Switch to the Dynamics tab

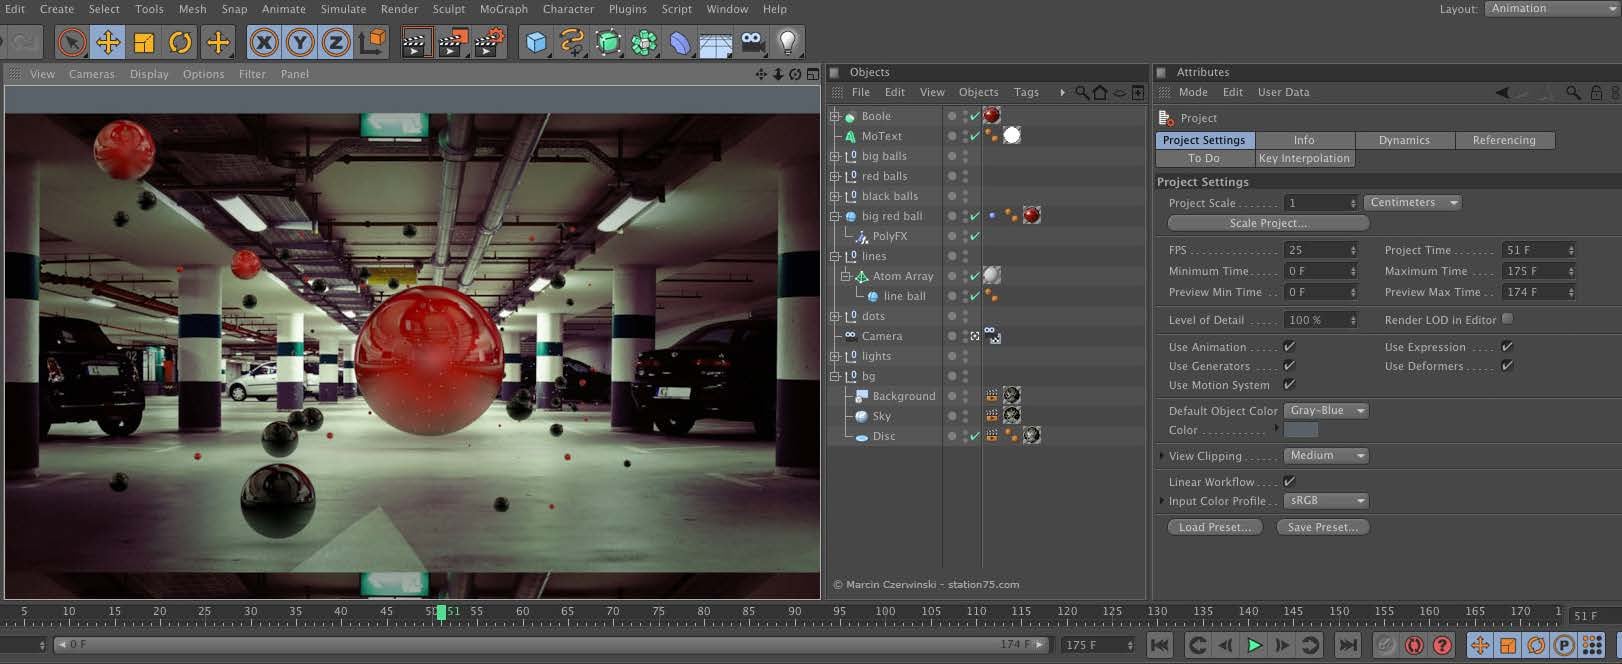pyautogui.click(x=1404, y=140)
